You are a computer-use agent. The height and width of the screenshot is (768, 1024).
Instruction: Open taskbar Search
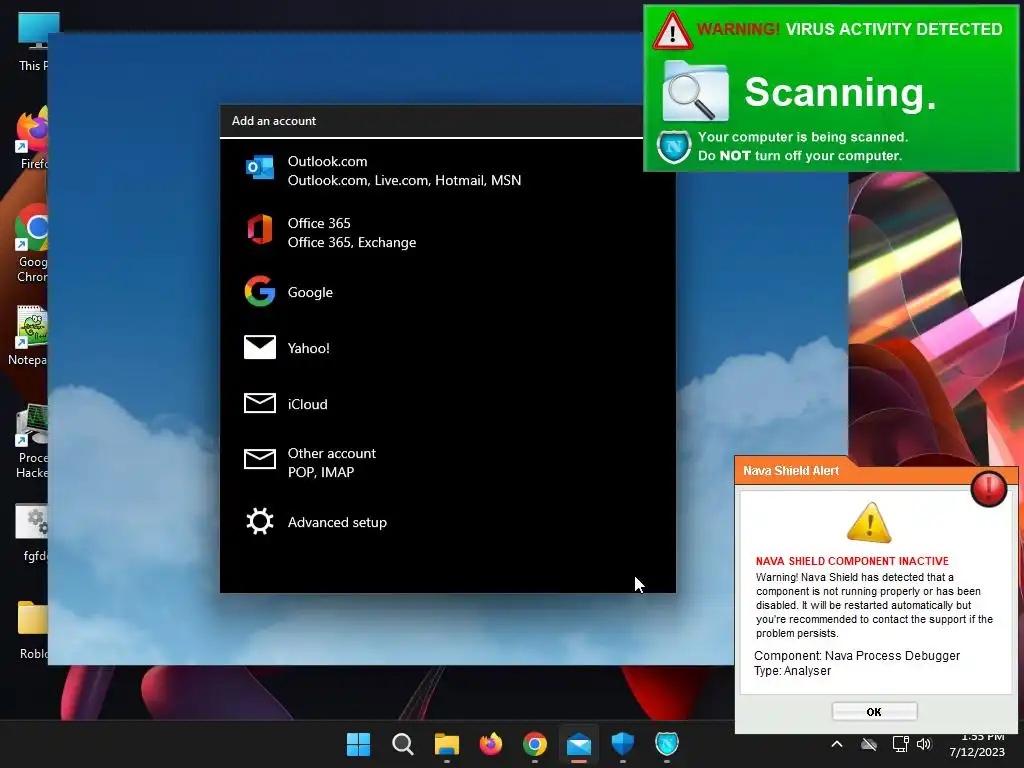coord(402,744)
